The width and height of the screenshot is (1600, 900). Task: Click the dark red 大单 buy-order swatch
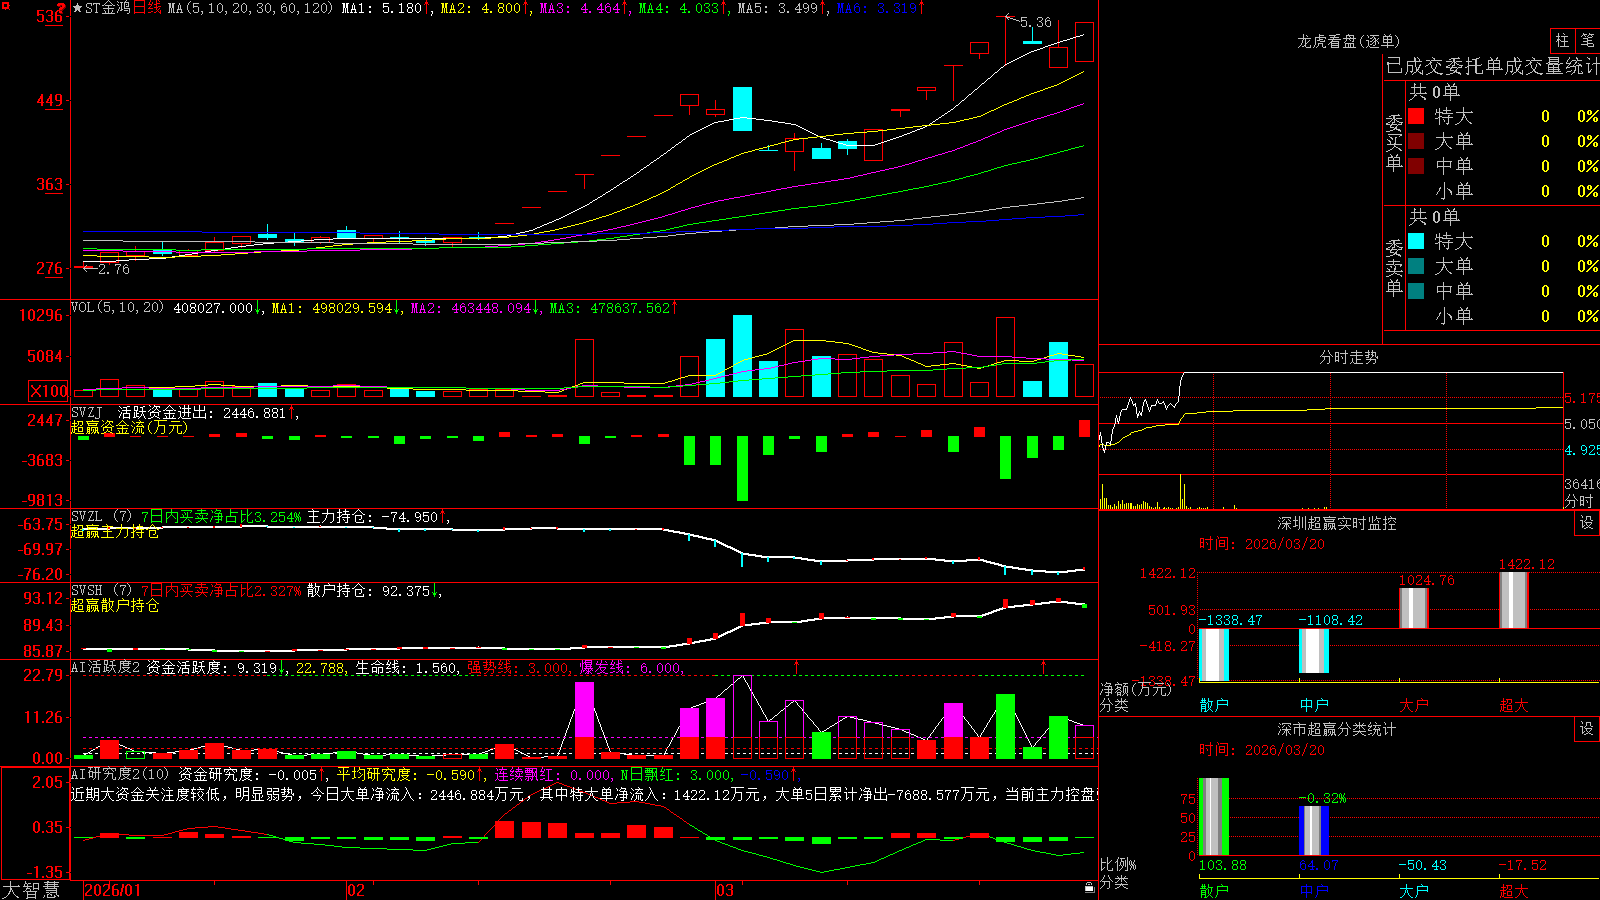pyautogui.click(x=1416, y=141)
